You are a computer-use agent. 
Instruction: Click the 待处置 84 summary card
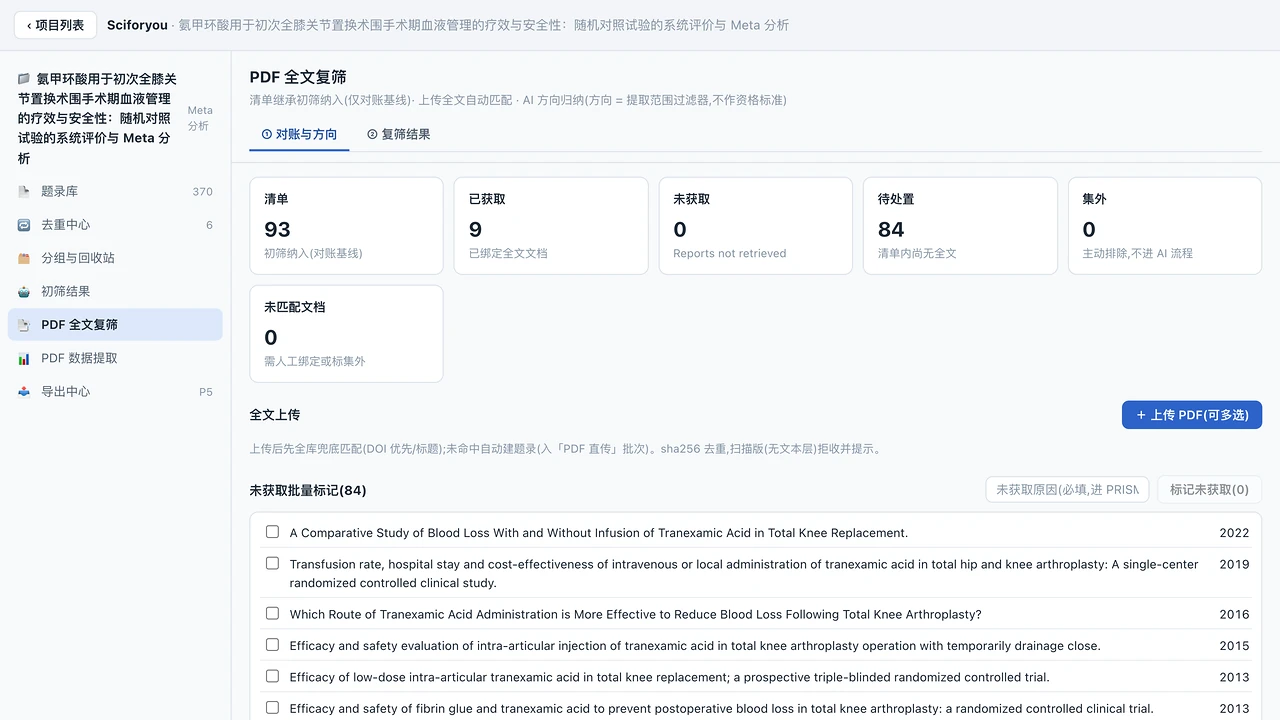(960, 226)
